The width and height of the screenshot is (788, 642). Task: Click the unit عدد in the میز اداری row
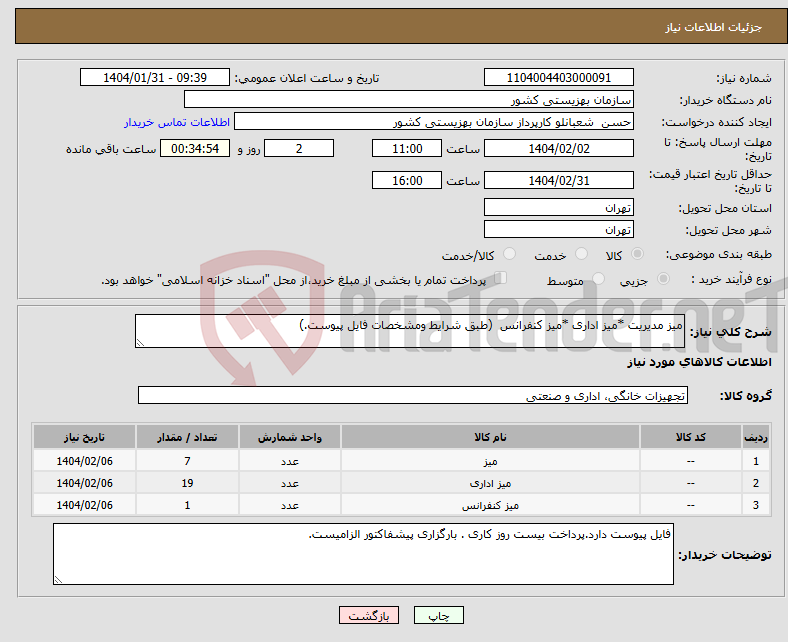[290, 483]
